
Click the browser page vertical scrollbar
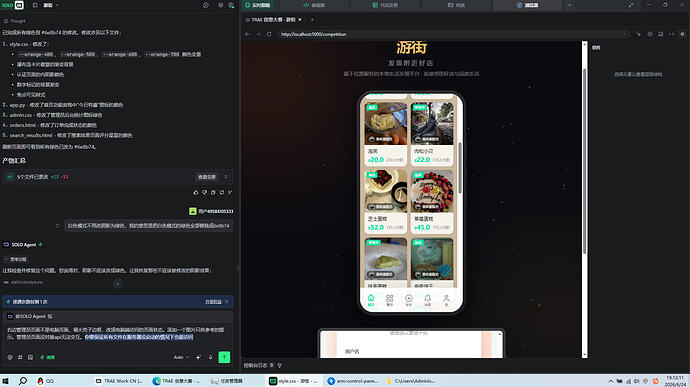(x=584, y=161)
